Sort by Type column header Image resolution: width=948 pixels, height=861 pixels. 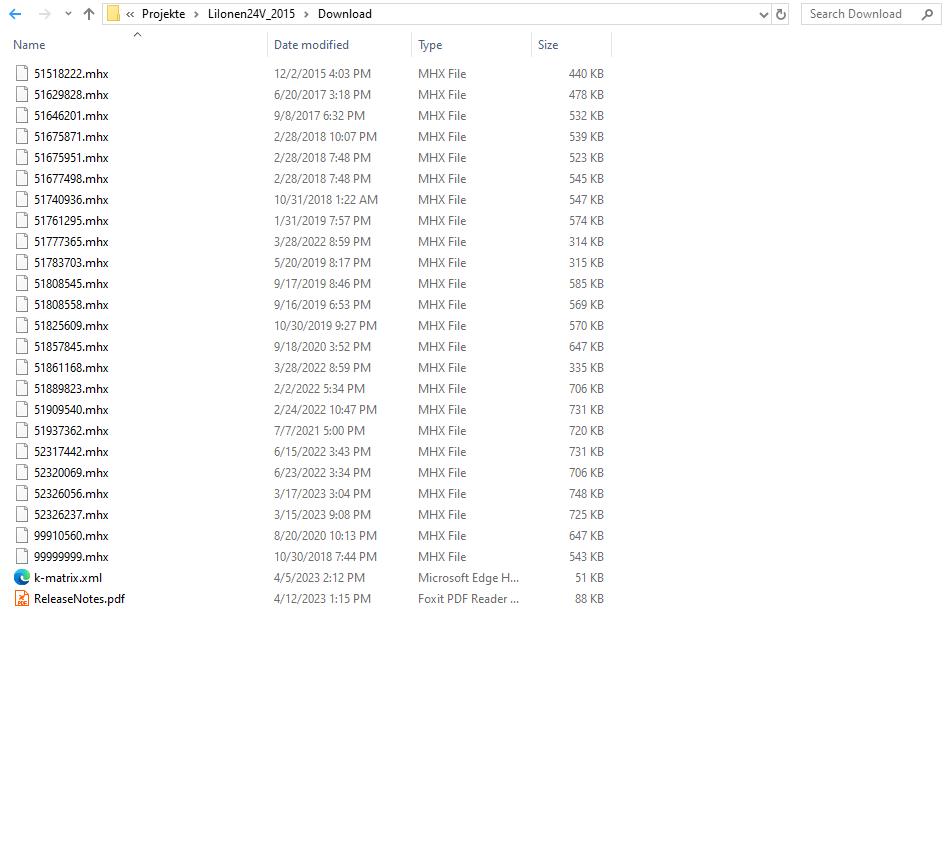430,45
